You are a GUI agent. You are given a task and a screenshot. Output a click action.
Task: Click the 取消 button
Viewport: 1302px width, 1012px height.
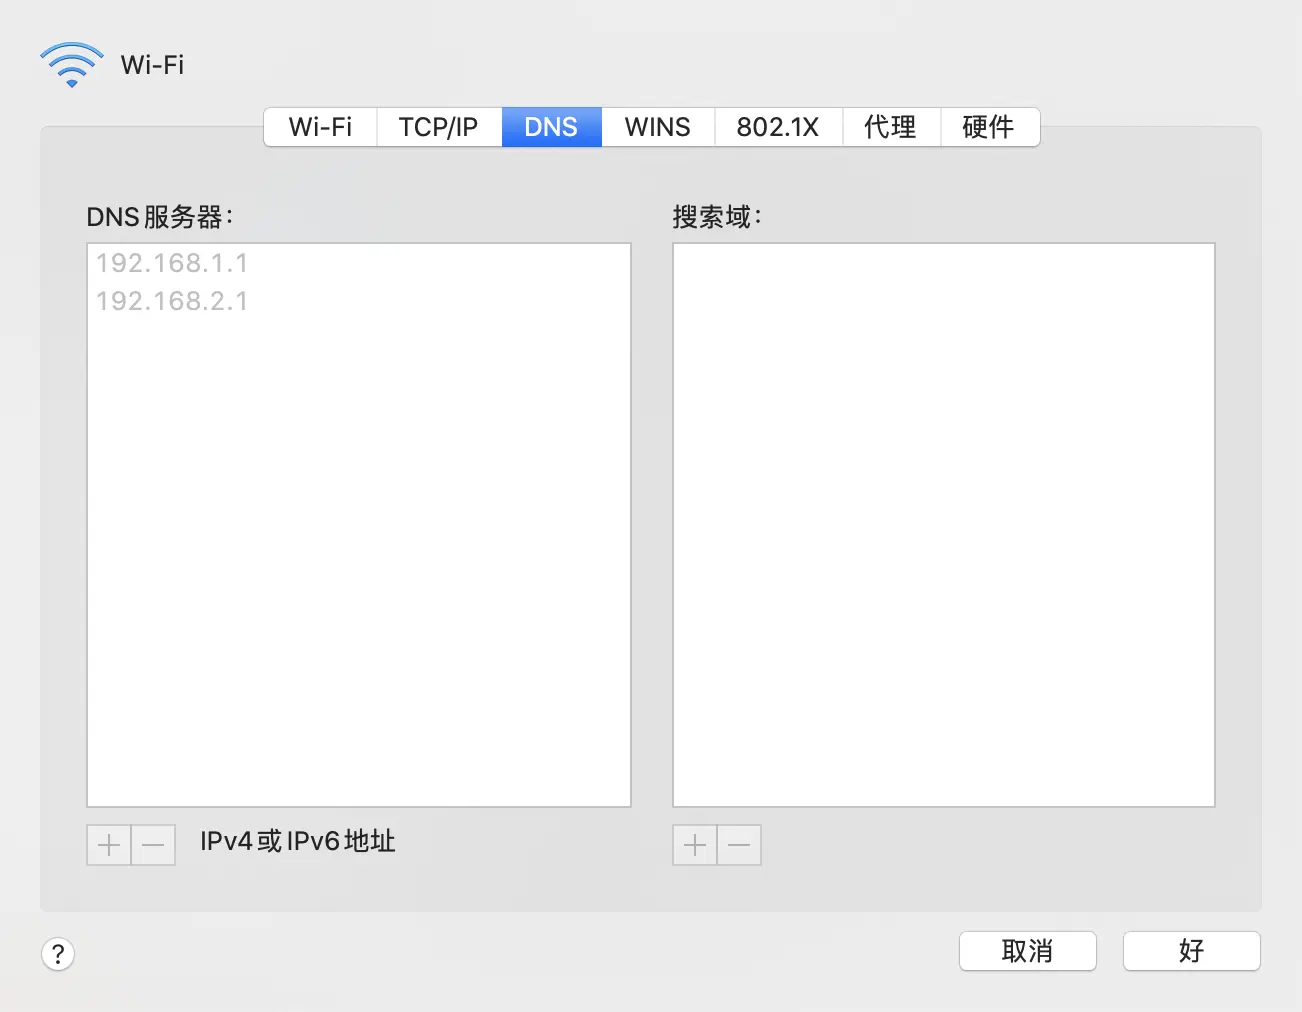[x=1028, y=951]
